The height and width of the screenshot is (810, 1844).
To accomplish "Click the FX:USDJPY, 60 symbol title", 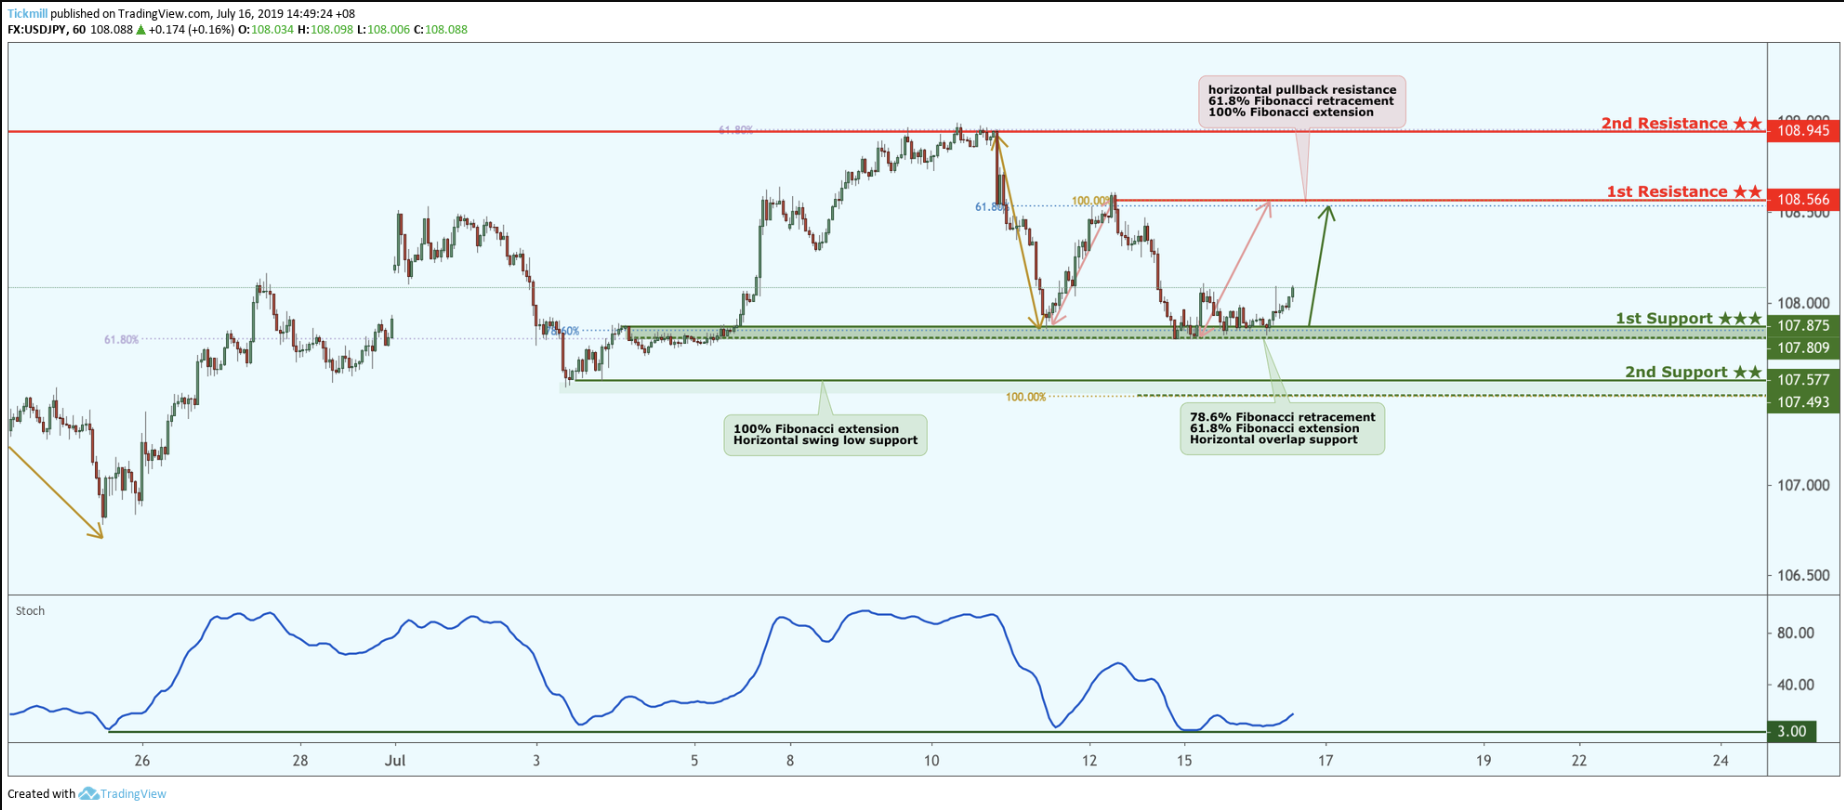I will coord(46,30).
